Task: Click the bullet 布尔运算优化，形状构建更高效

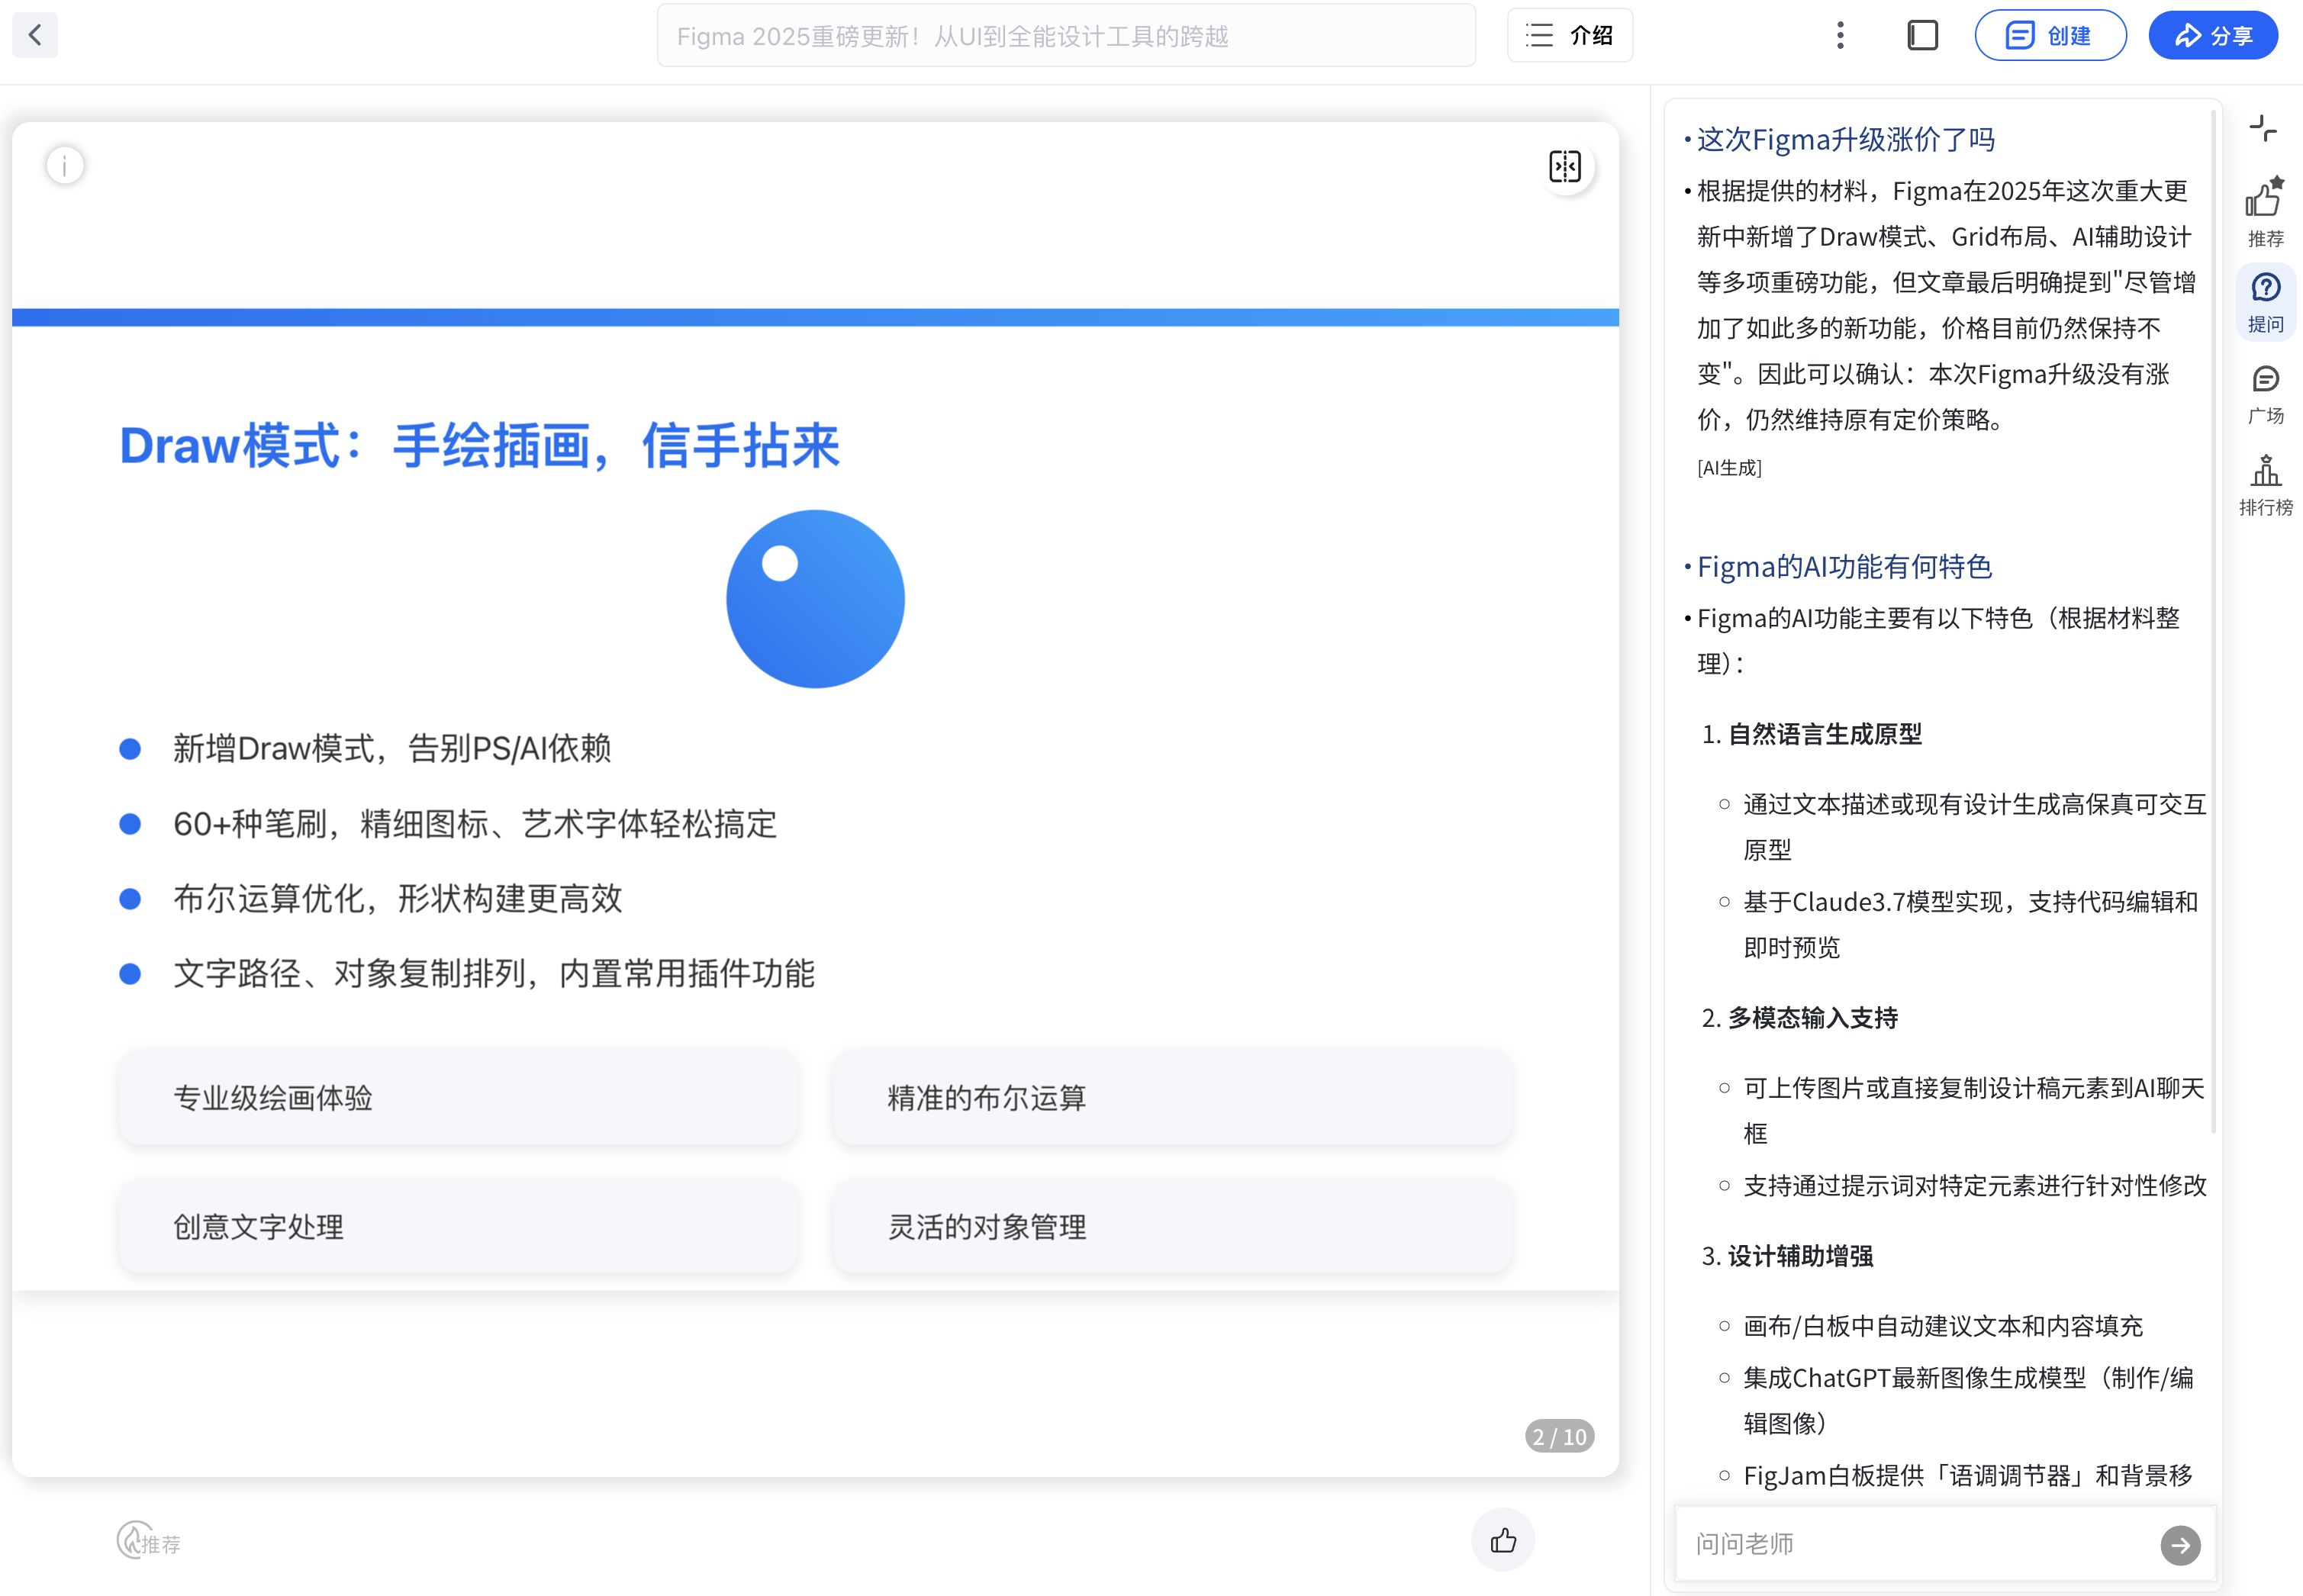Action: [x=397, y=898]
